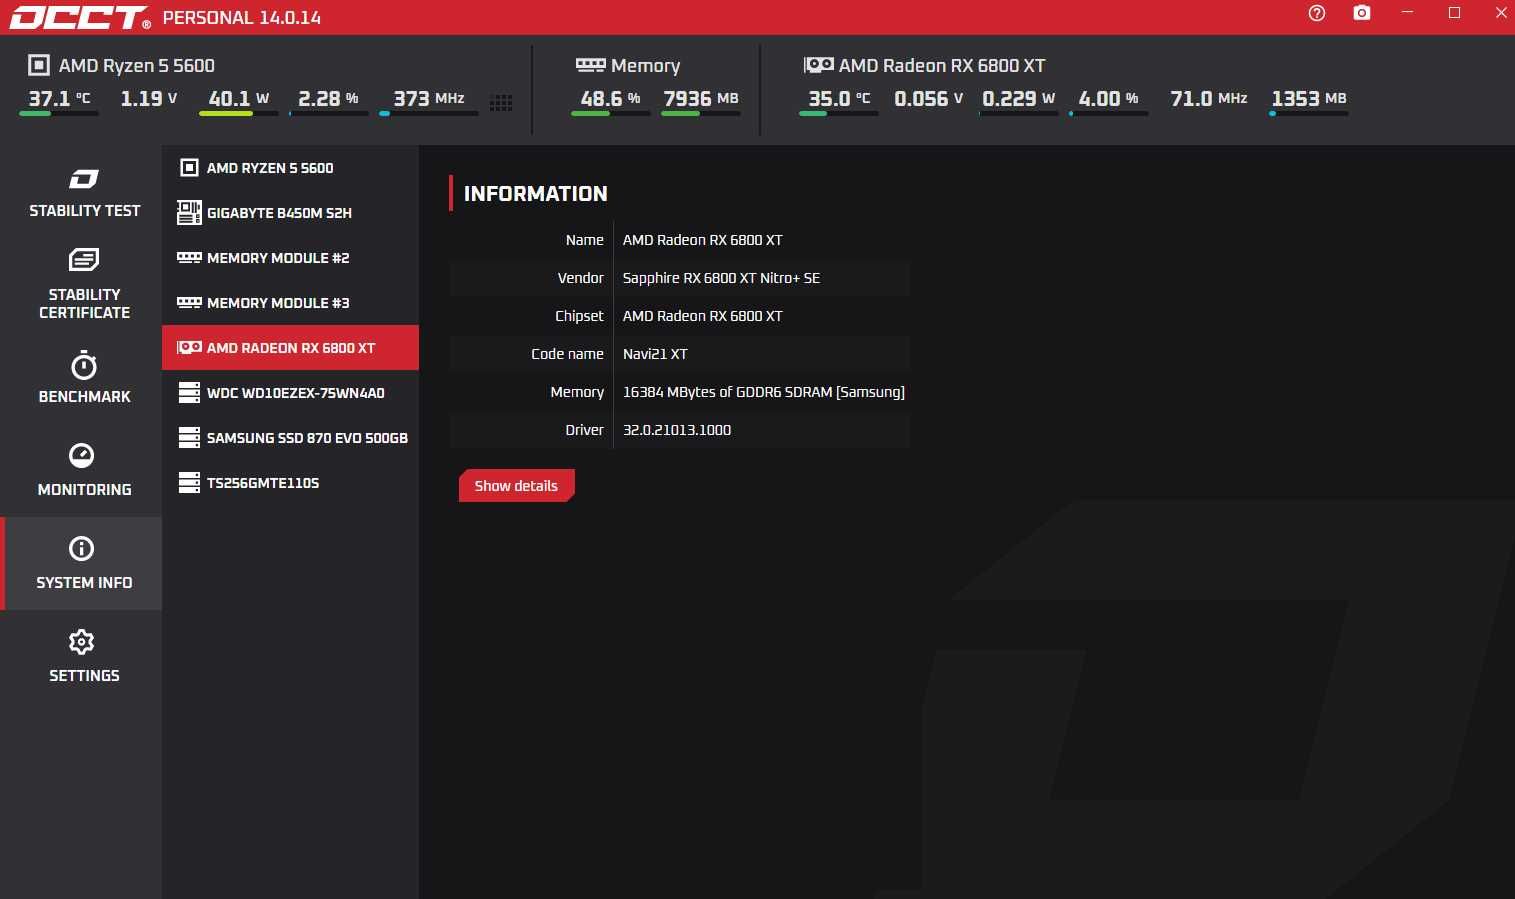
Task: Click the OCCT logo
Action: click(x=79, y=17)
